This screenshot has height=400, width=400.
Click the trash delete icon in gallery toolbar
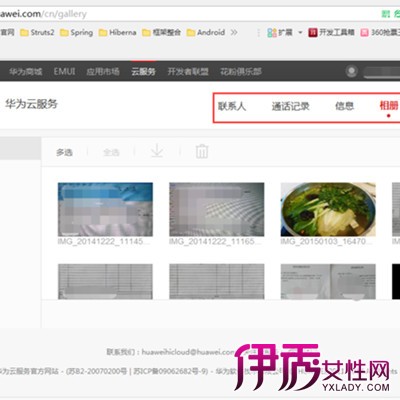[x=202, y=151]
